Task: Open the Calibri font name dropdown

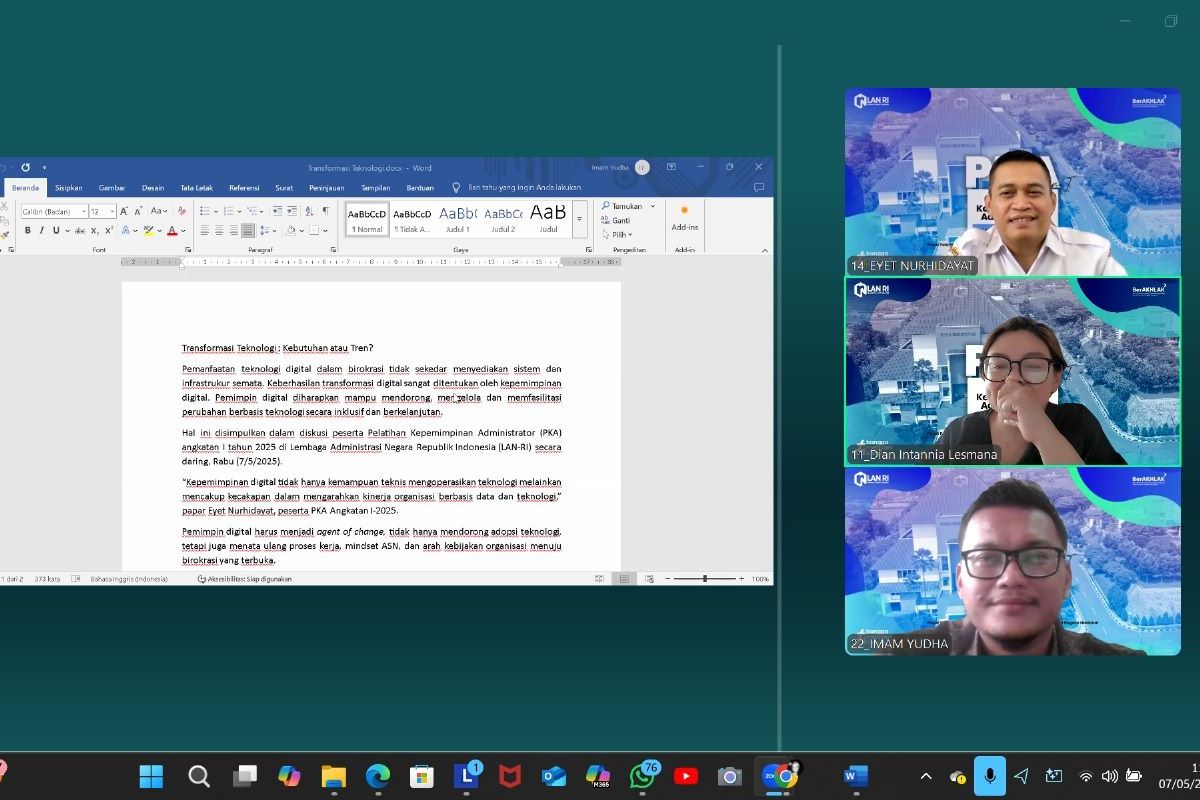Action: click(84, 212)
